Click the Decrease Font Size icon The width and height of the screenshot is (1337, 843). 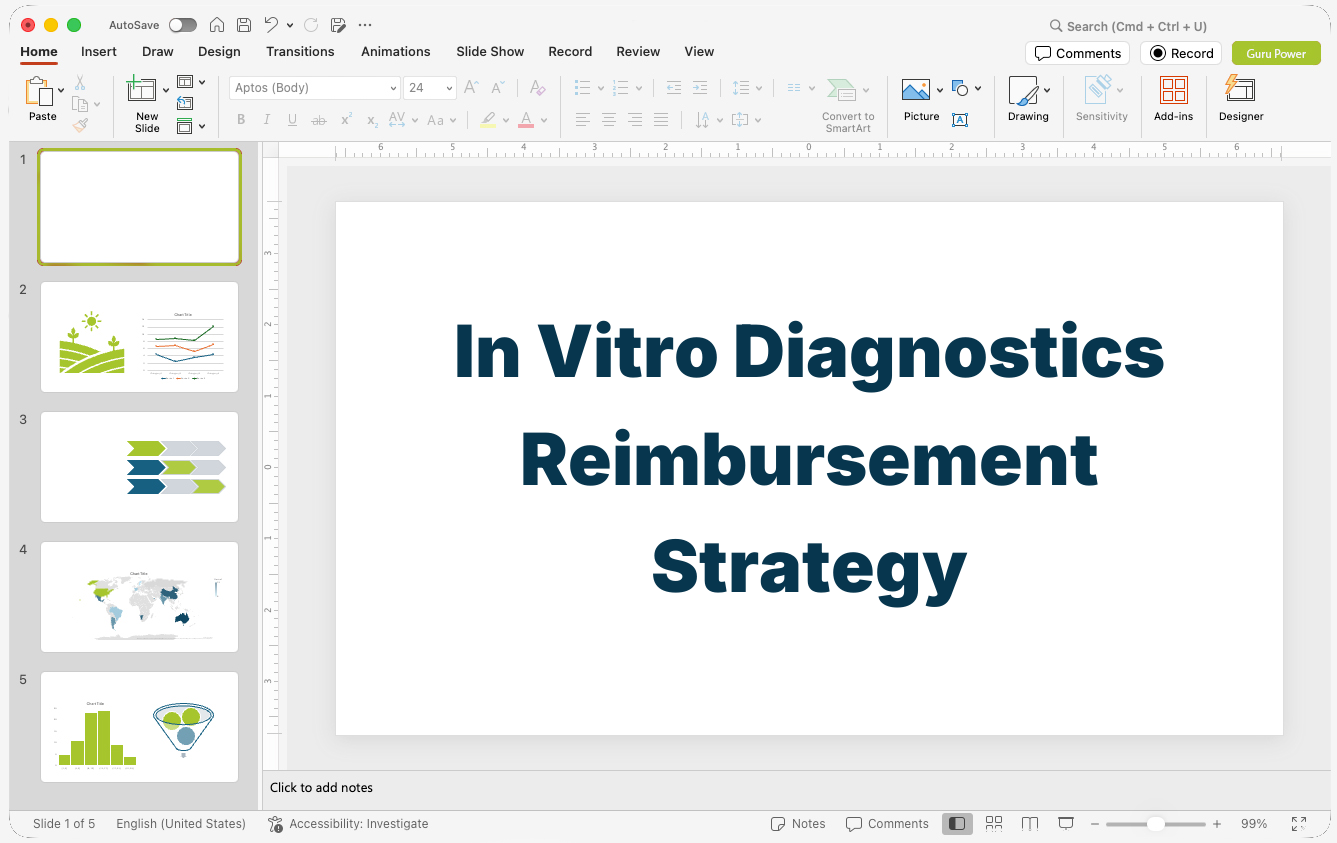[x=498, y=88]
